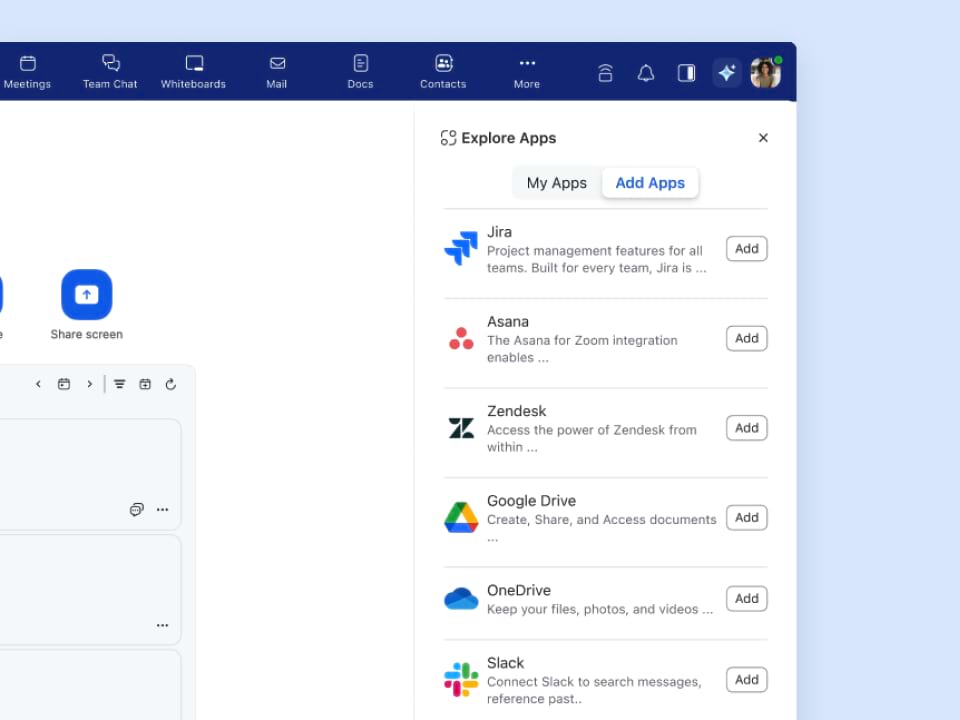Toggle the side panel layout icon

pyautogui.click(x=686, y=72)
